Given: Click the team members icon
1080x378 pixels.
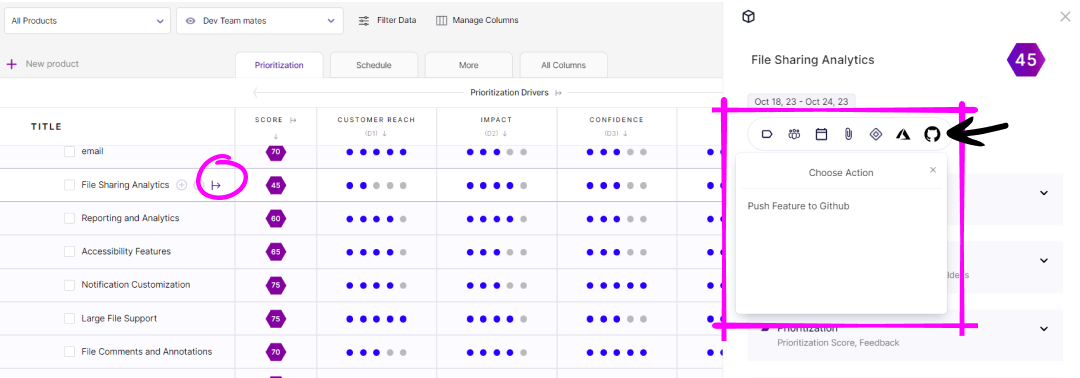Looking at the screenshot, I should point(794,134).
